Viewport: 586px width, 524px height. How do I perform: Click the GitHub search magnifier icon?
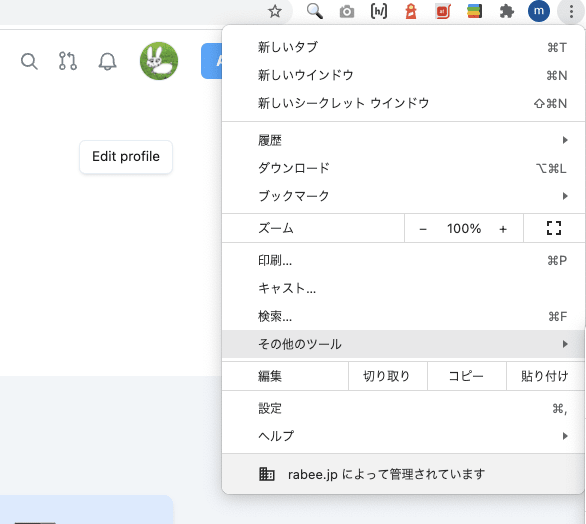[29, 61]
